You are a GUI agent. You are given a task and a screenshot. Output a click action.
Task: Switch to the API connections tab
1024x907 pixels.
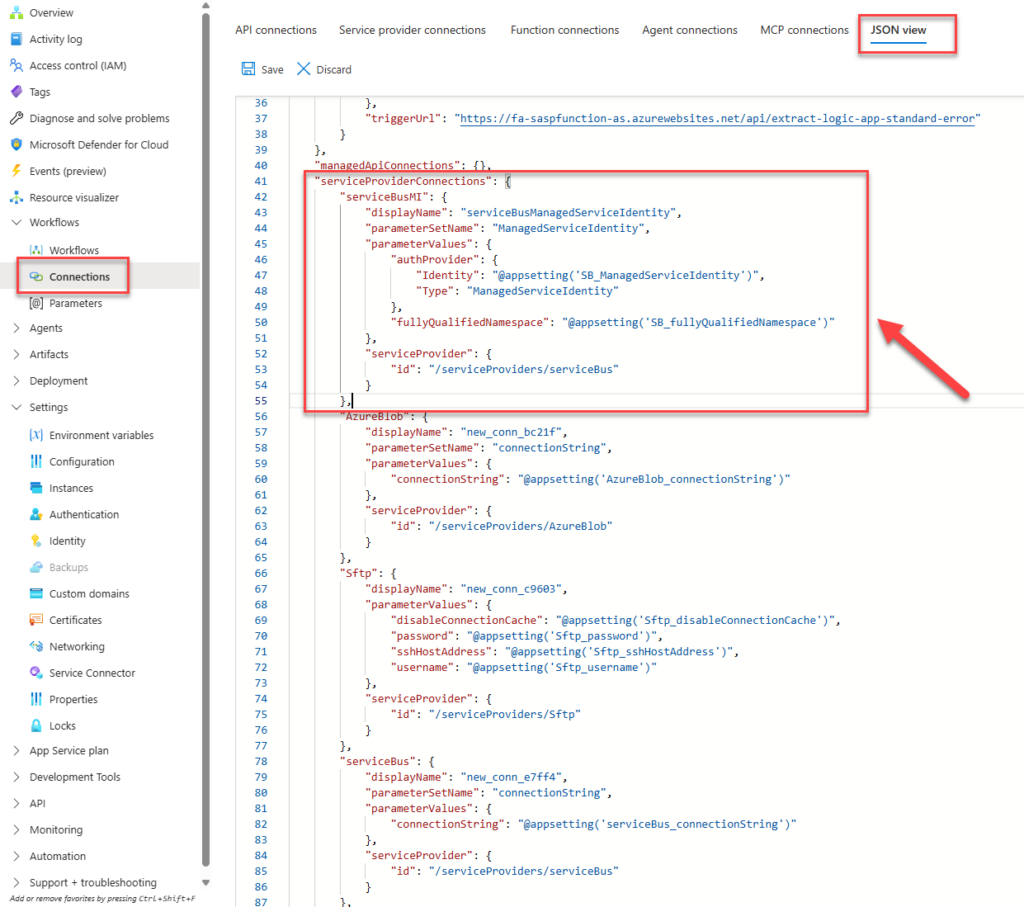[276, 30]
